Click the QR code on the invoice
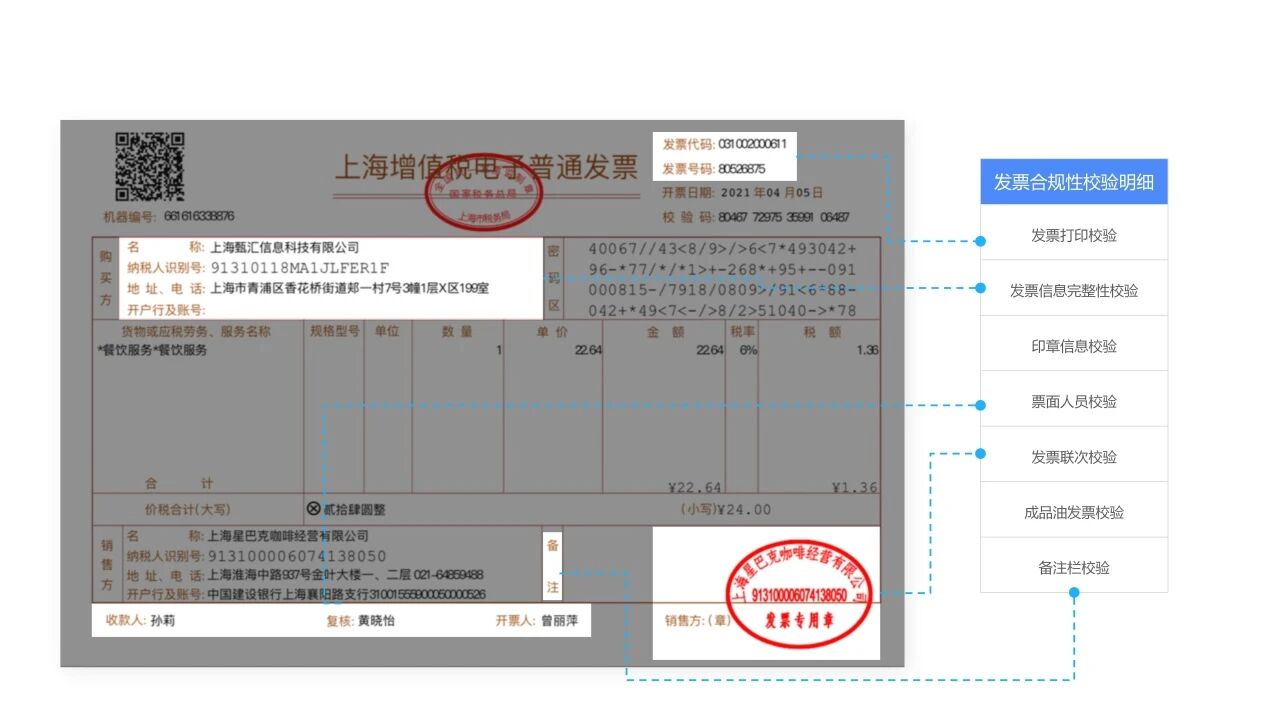 [149, 167]
